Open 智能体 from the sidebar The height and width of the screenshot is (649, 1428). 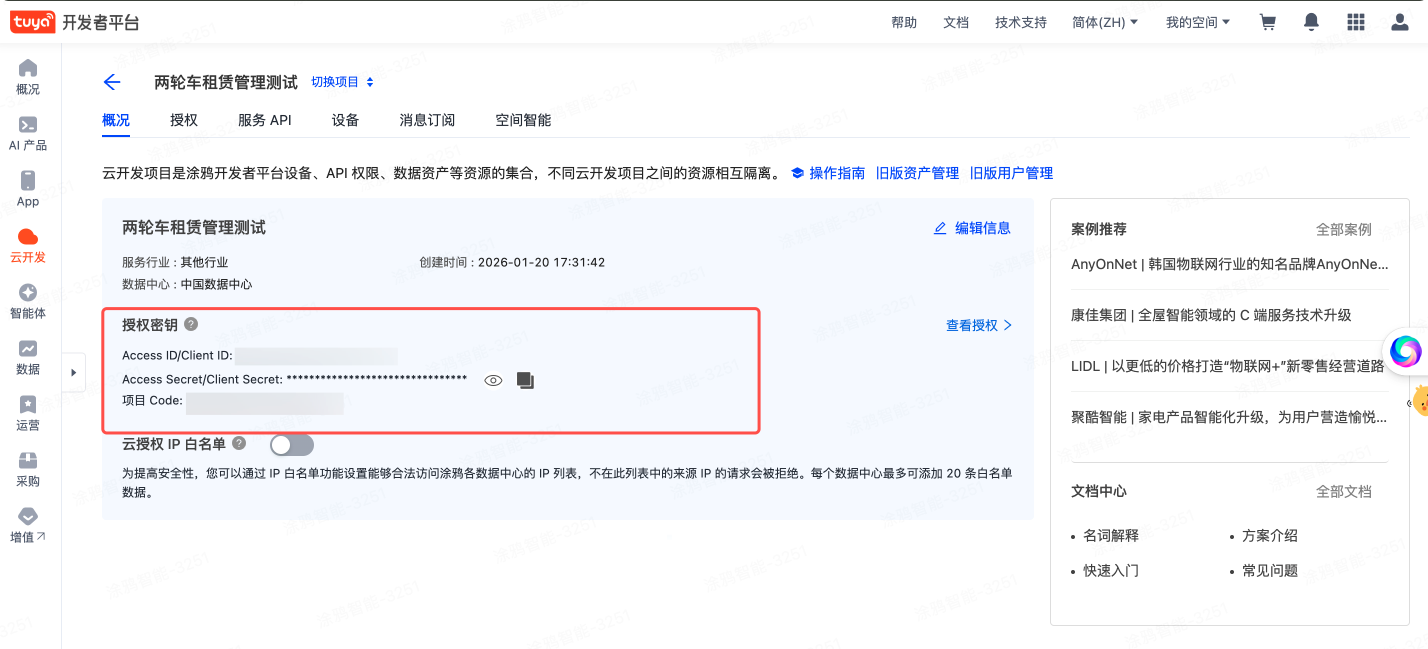tap(27, 301)
